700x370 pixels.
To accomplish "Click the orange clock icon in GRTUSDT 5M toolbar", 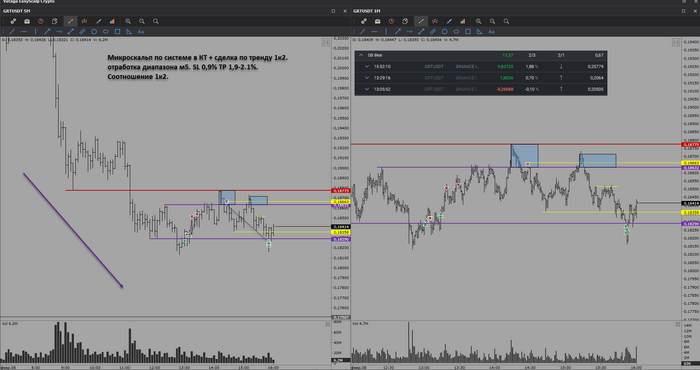I will click(41, 21).
